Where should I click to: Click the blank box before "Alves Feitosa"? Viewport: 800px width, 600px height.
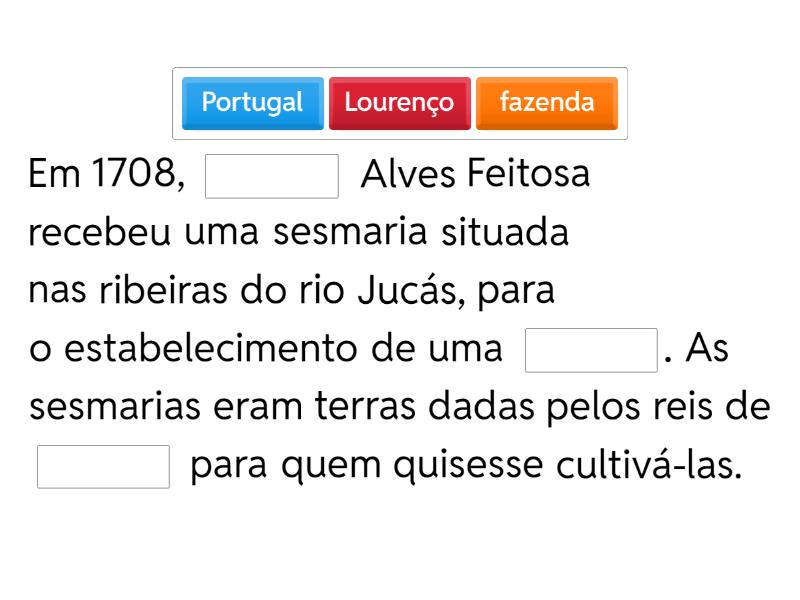pos(272,176)
